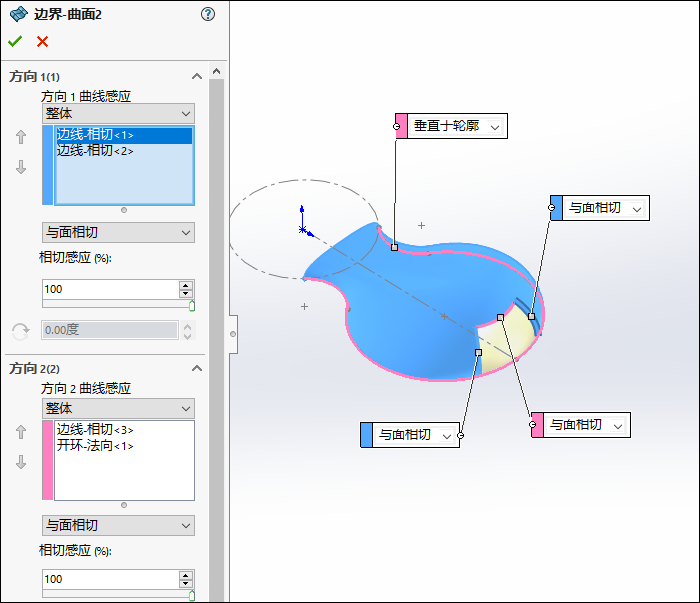Image resolution: width=700 pixels, height=603 pixels.
Task: Click blue swatch on bottom-left 与面相切 callout
Action: 367,435
